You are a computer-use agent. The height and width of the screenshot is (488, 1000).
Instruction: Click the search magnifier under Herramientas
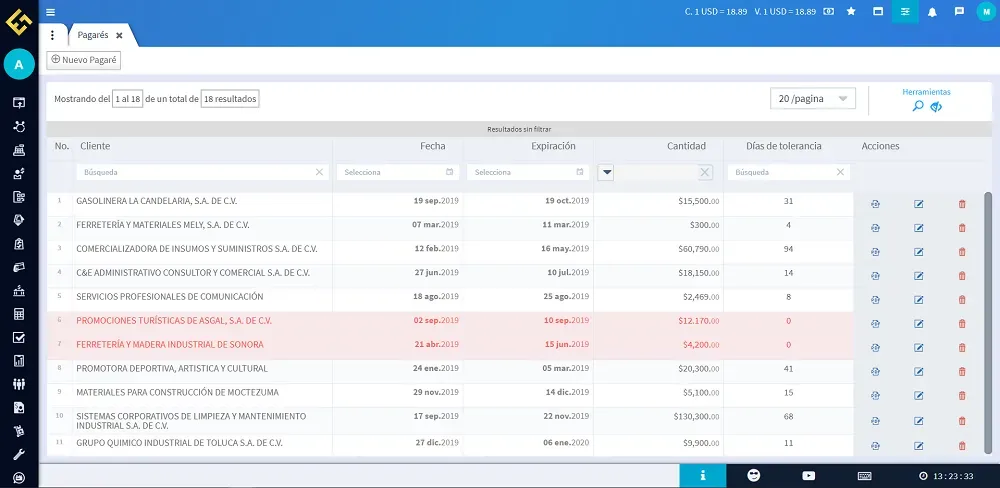(918, 107)
